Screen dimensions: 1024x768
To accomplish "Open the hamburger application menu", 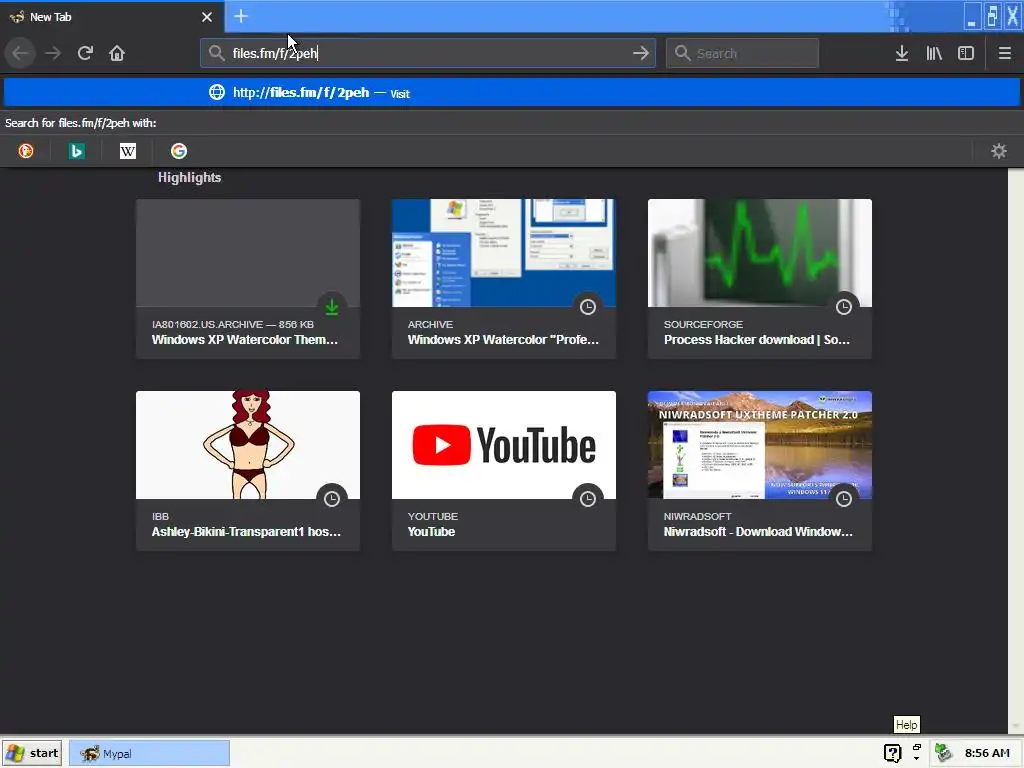I will pyautogui.click(x=1004, y=53).
